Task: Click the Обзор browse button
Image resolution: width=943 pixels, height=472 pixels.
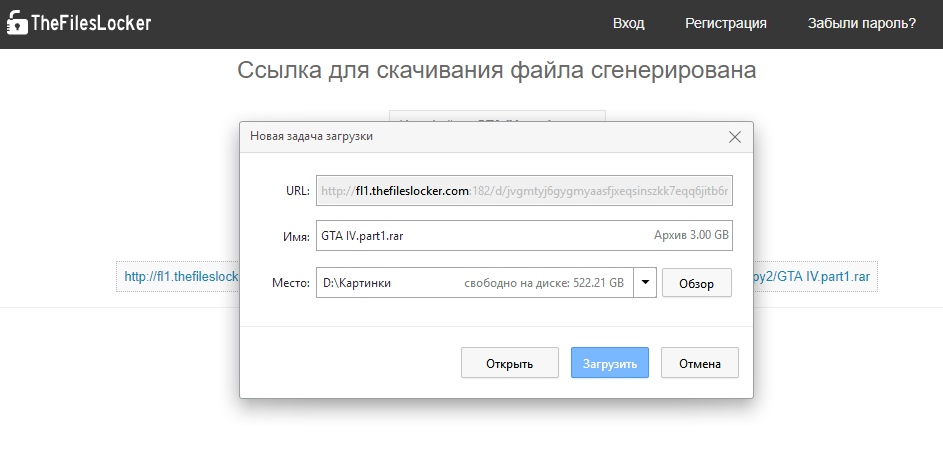Action: [x=696, y=283]
